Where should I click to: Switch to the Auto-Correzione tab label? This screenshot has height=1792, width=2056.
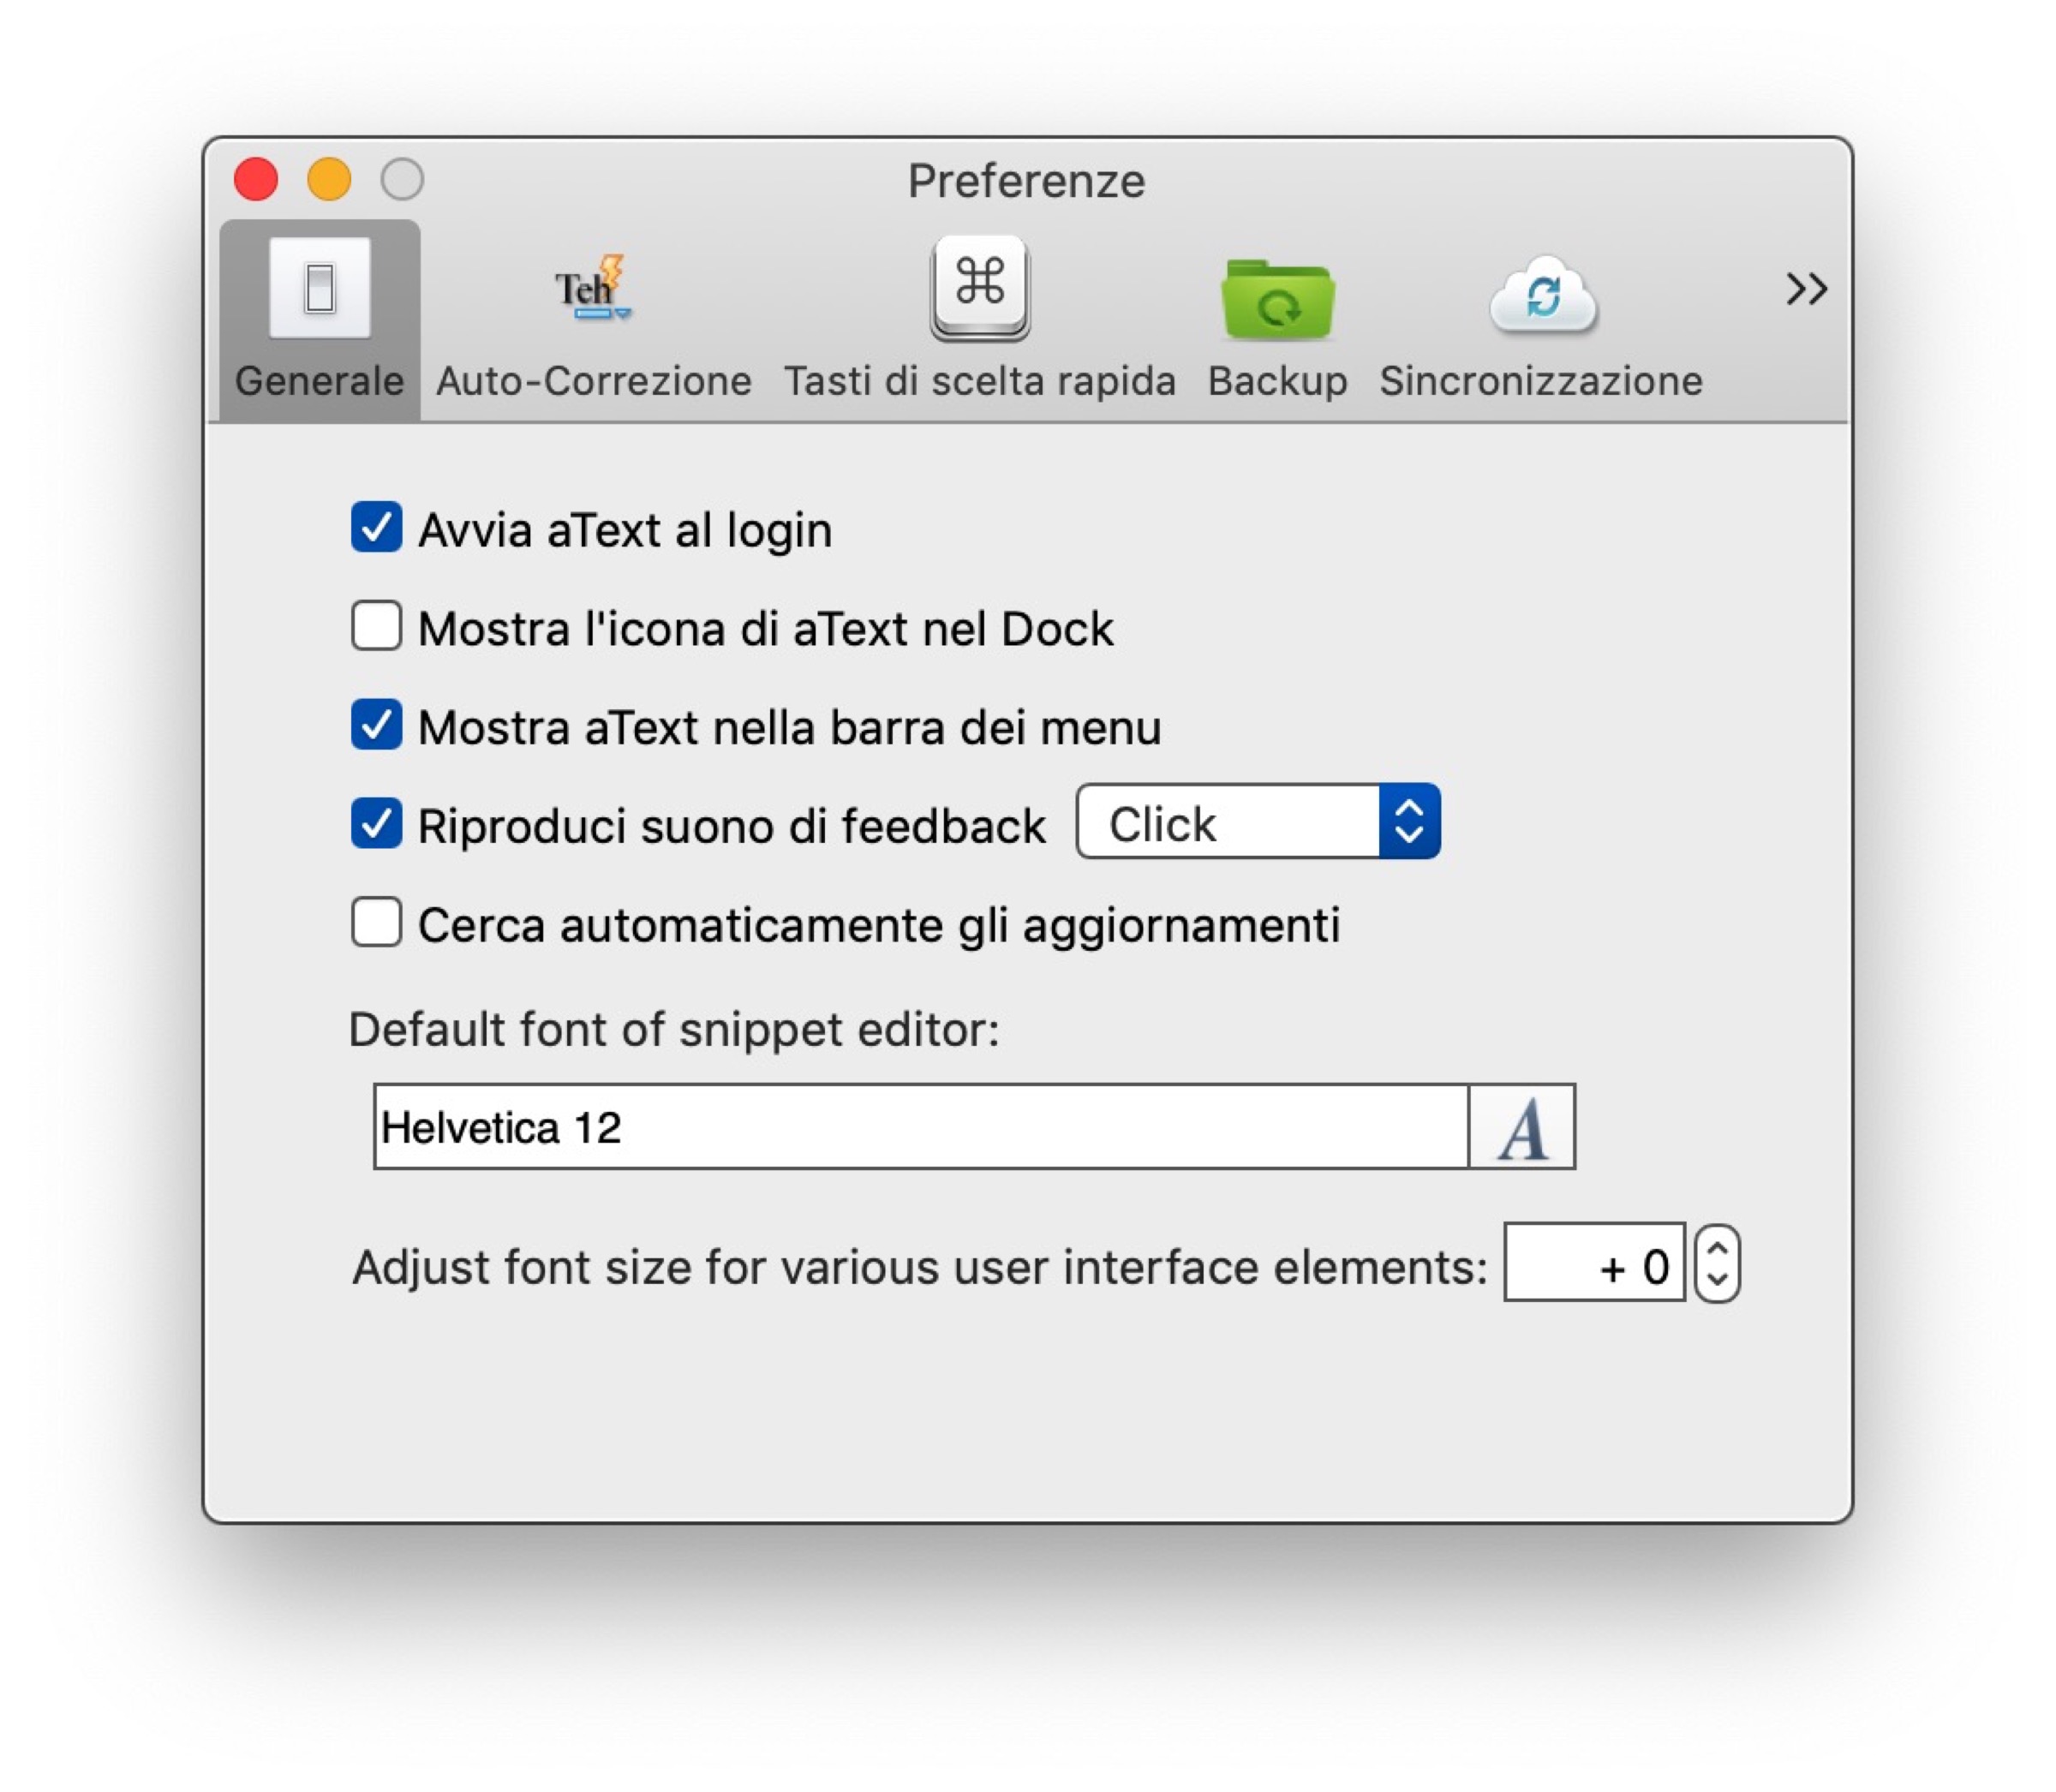point(593,381)
